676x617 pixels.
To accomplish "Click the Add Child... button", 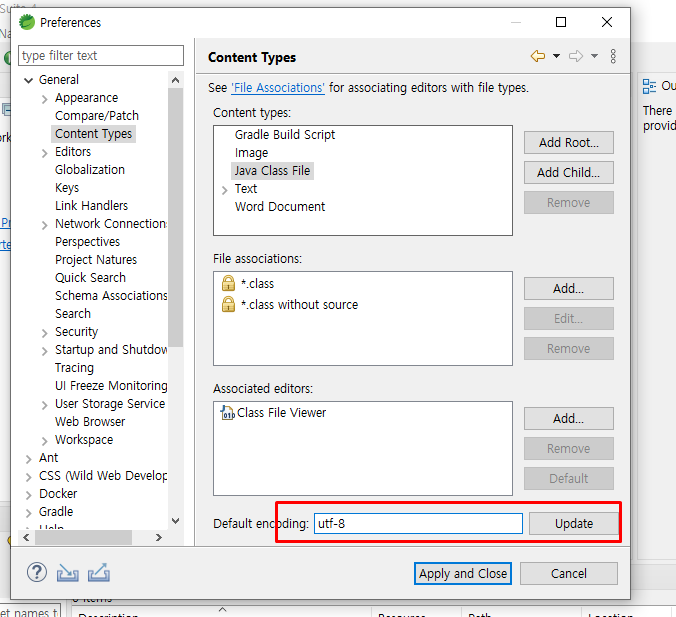I will (569, 172).
